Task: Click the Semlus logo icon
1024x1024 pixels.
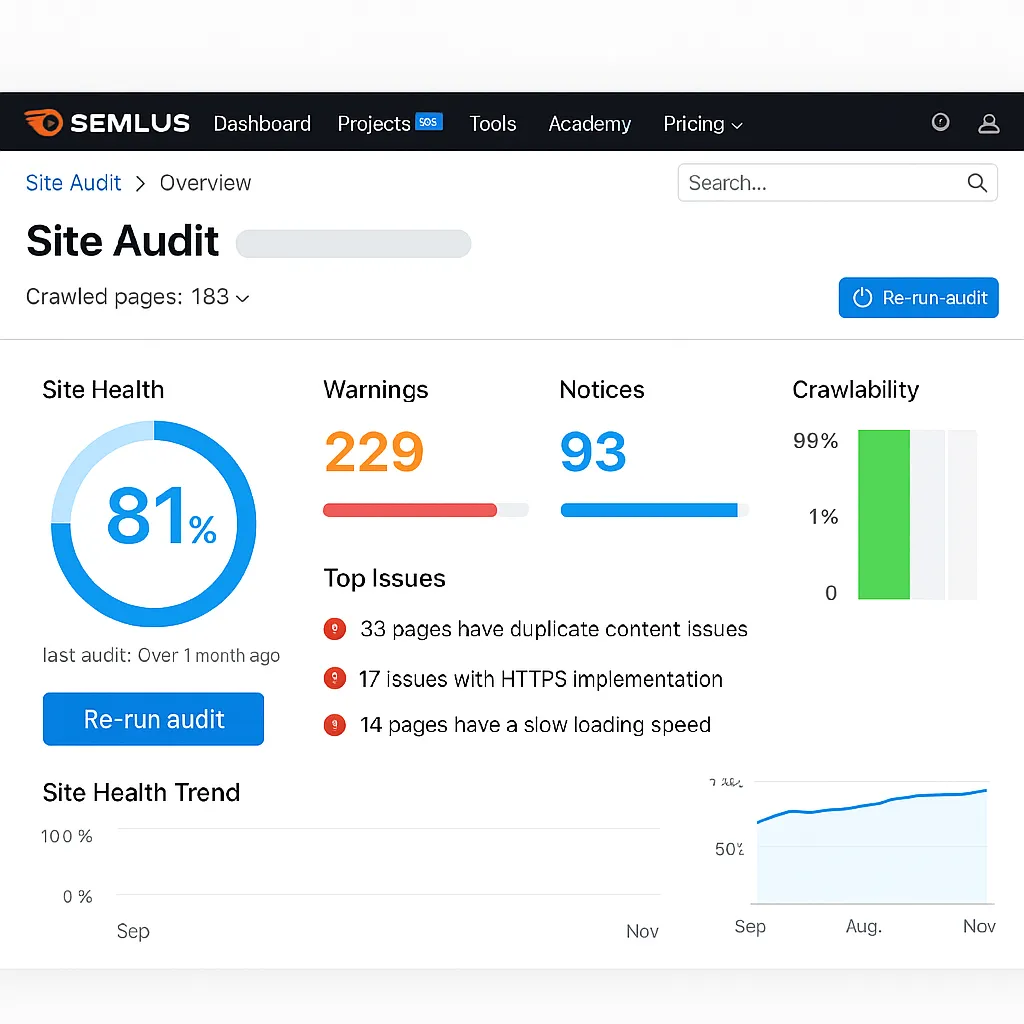Action: point(44,123)
